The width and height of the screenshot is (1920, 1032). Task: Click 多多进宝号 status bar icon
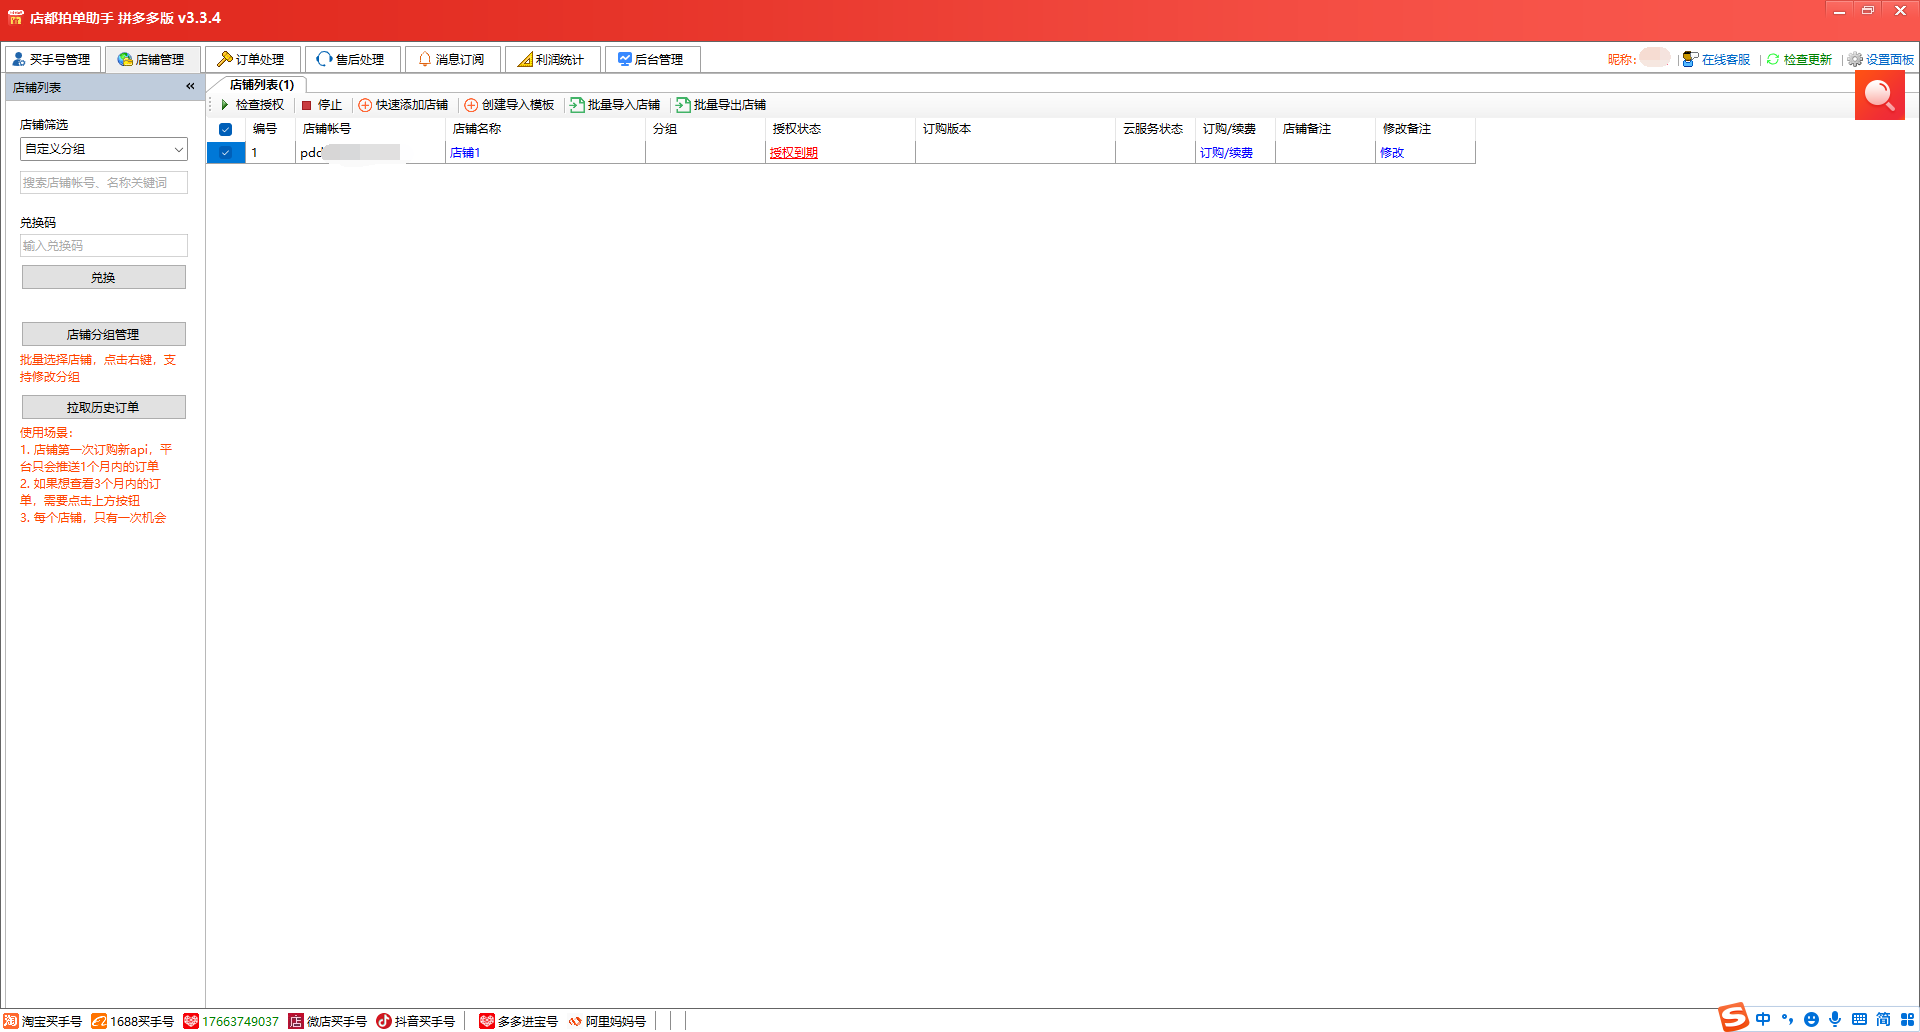pos(487,1021)
